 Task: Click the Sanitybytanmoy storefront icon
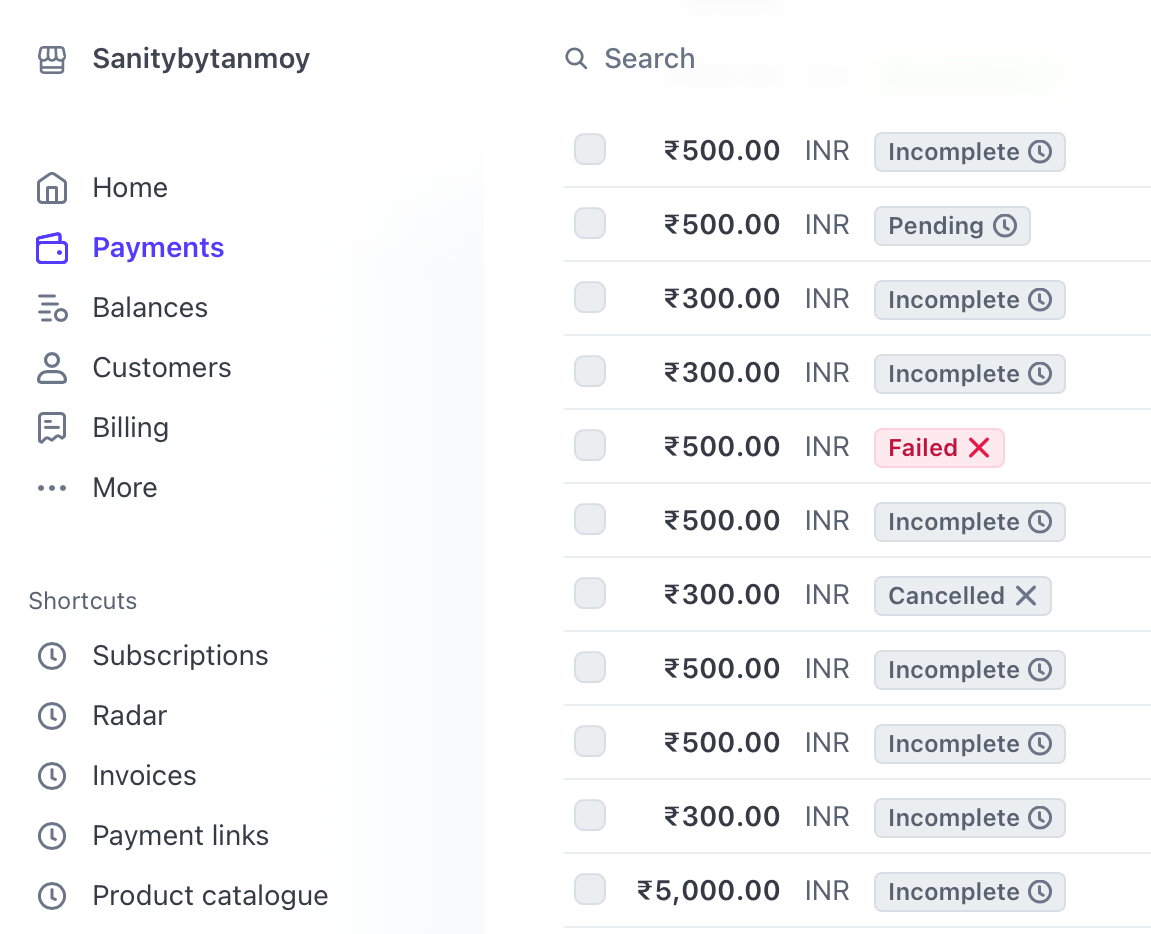[x=51, y=59]
